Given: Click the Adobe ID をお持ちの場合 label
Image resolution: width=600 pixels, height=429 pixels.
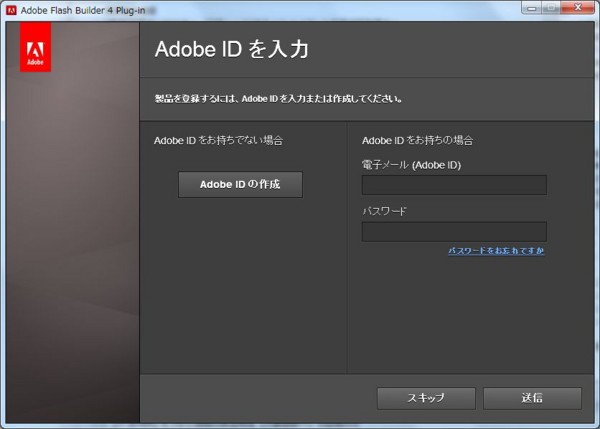Looking at the screenshot, I should click(x=417, y=140).
